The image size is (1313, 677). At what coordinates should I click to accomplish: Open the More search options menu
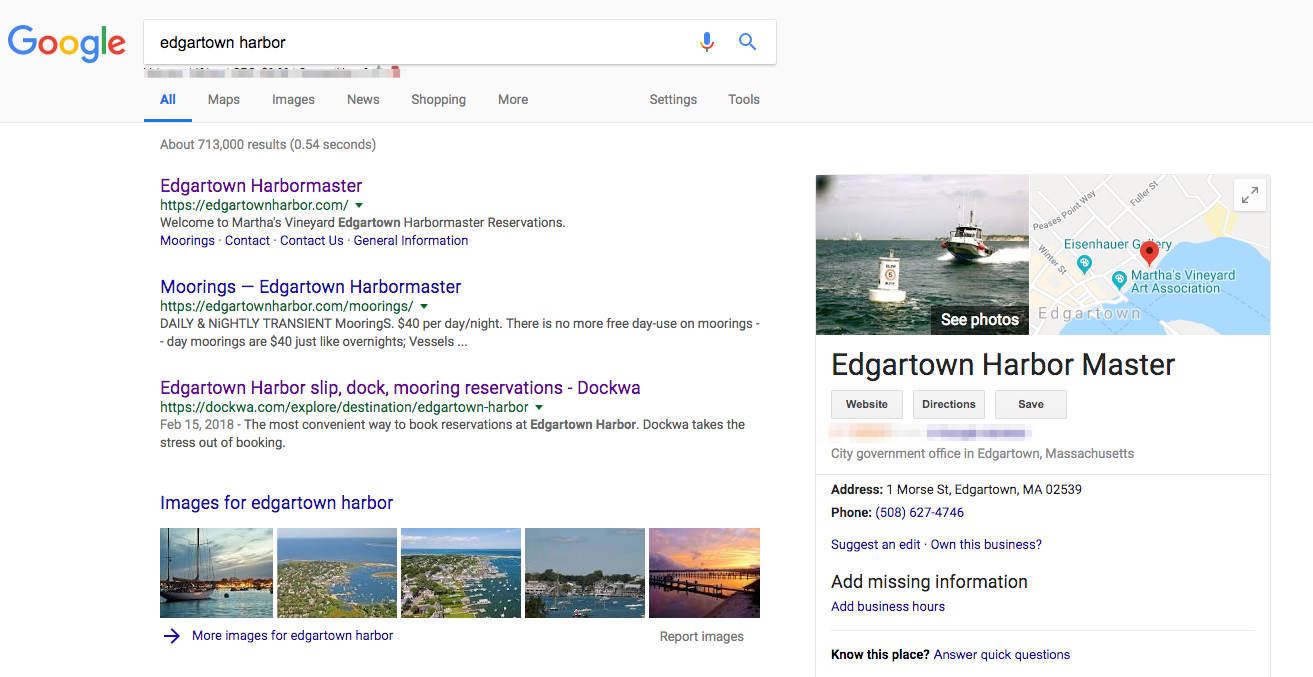pyautogui.click(x=513, y=100)
